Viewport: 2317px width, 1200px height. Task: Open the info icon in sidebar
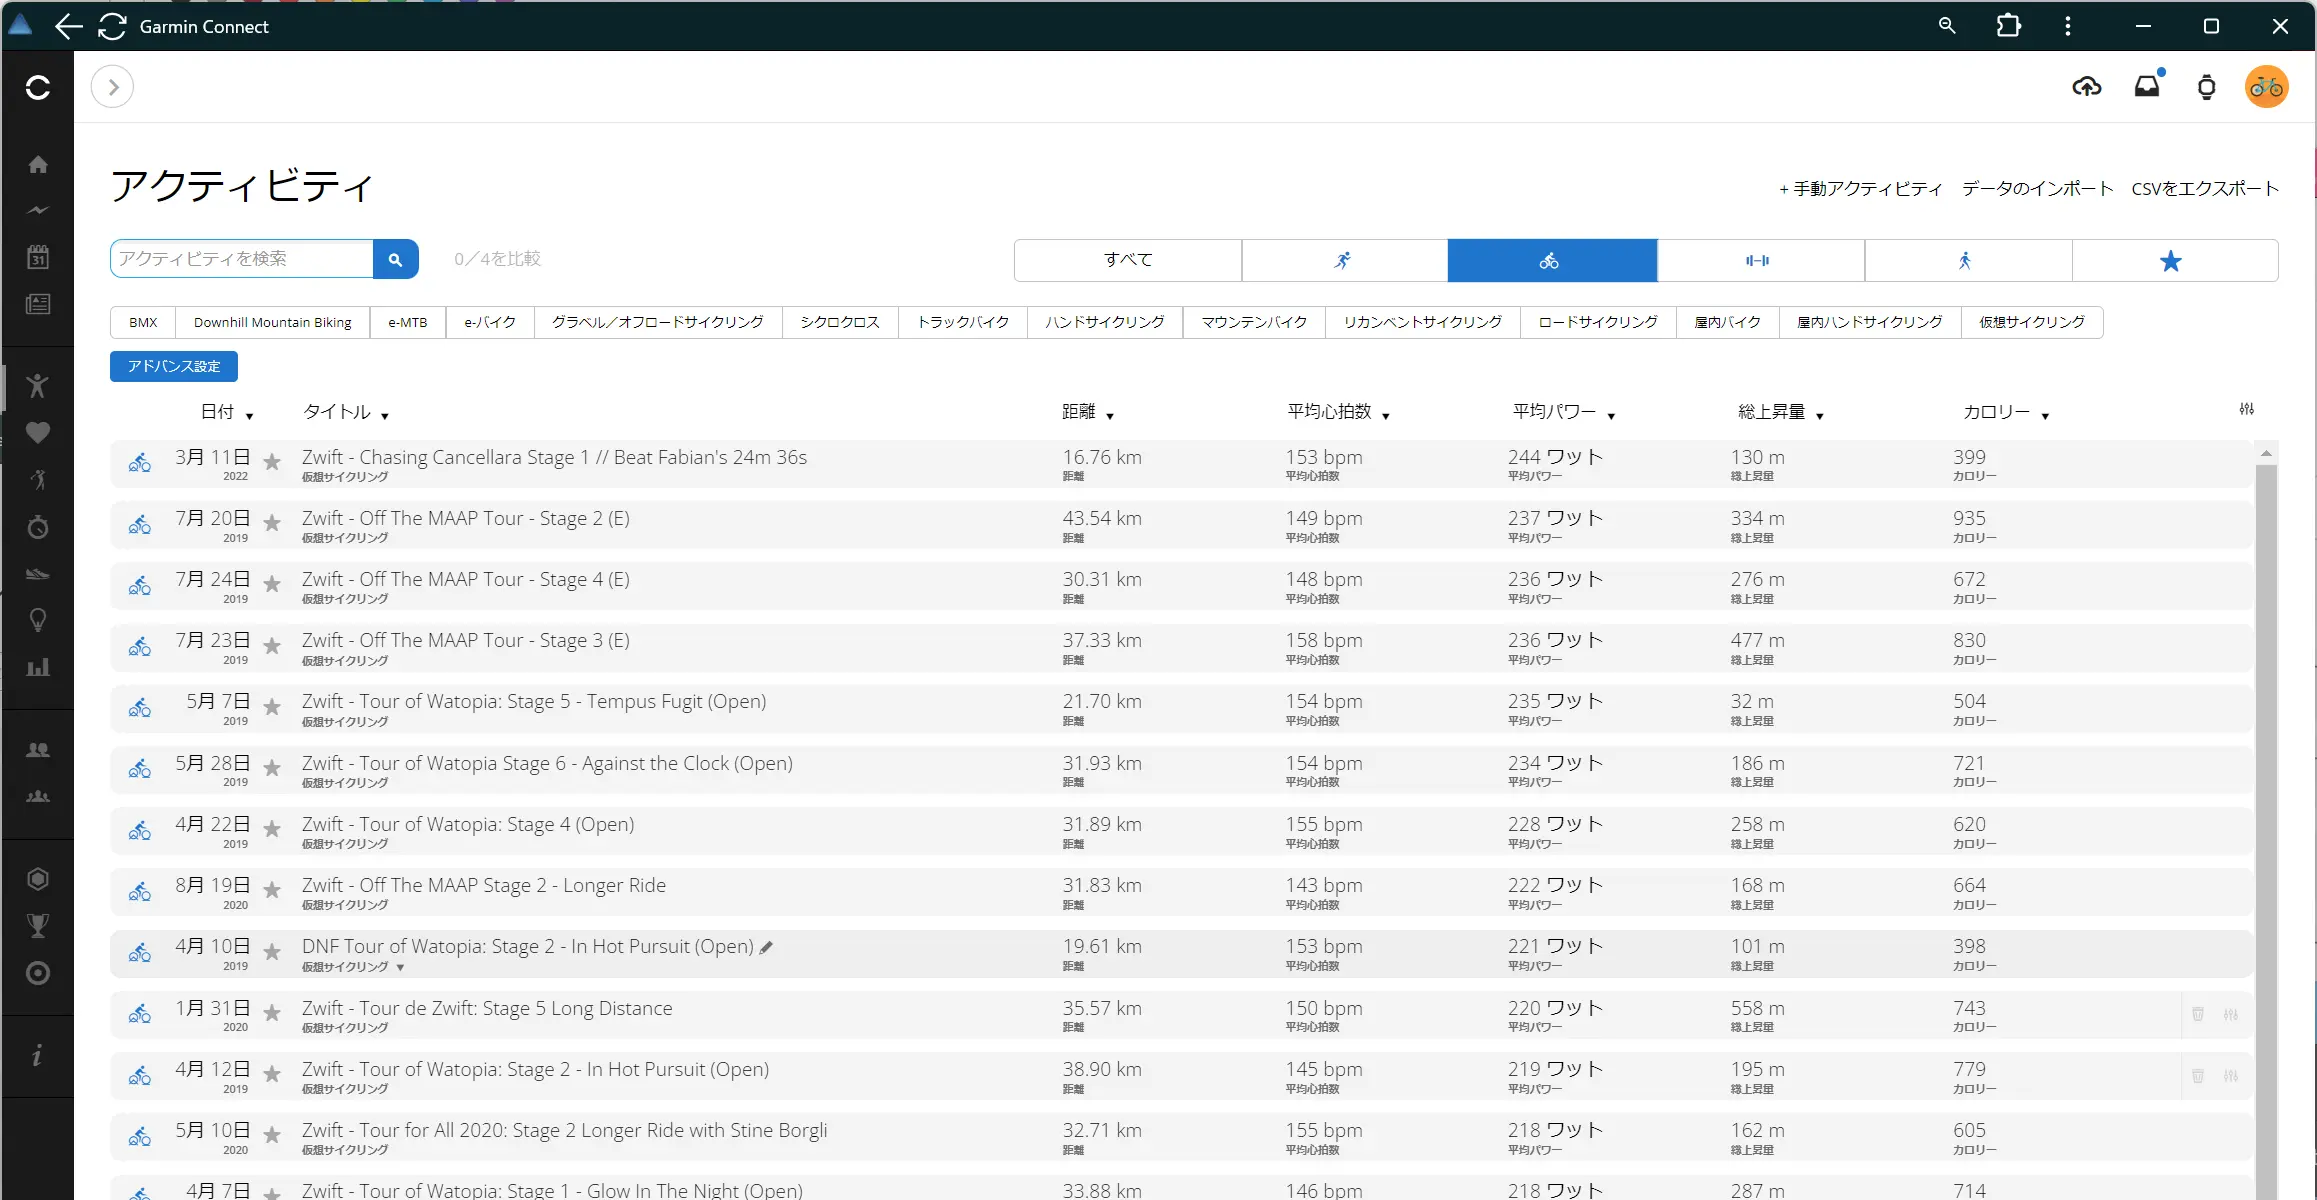point(37,1056)
